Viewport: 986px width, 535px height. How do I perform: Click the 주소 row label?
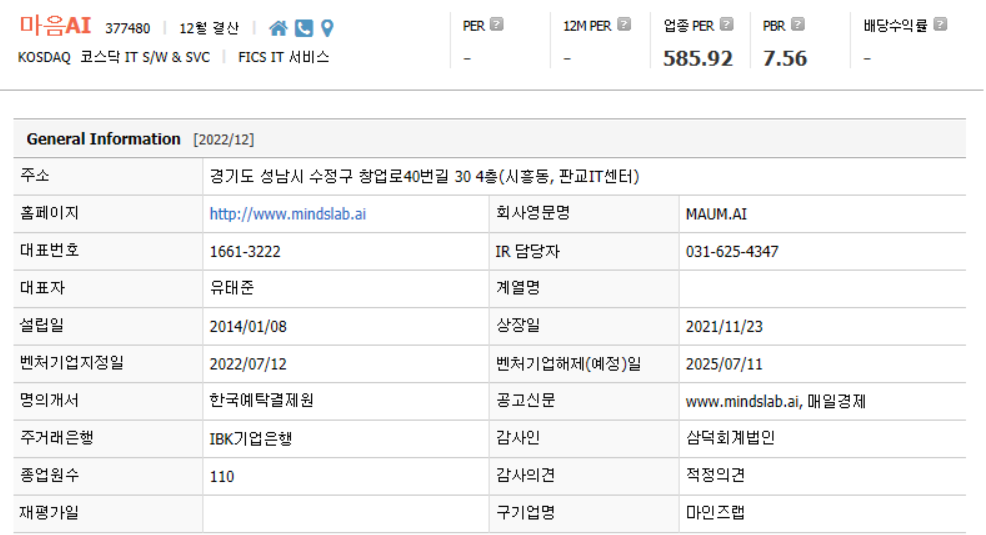pos(35,175)
